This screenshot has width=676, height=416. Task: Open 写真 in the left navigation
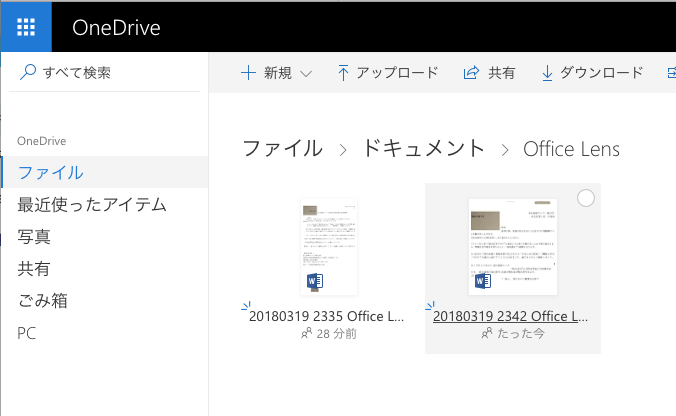pyautogui.click(x=34, y=236)
